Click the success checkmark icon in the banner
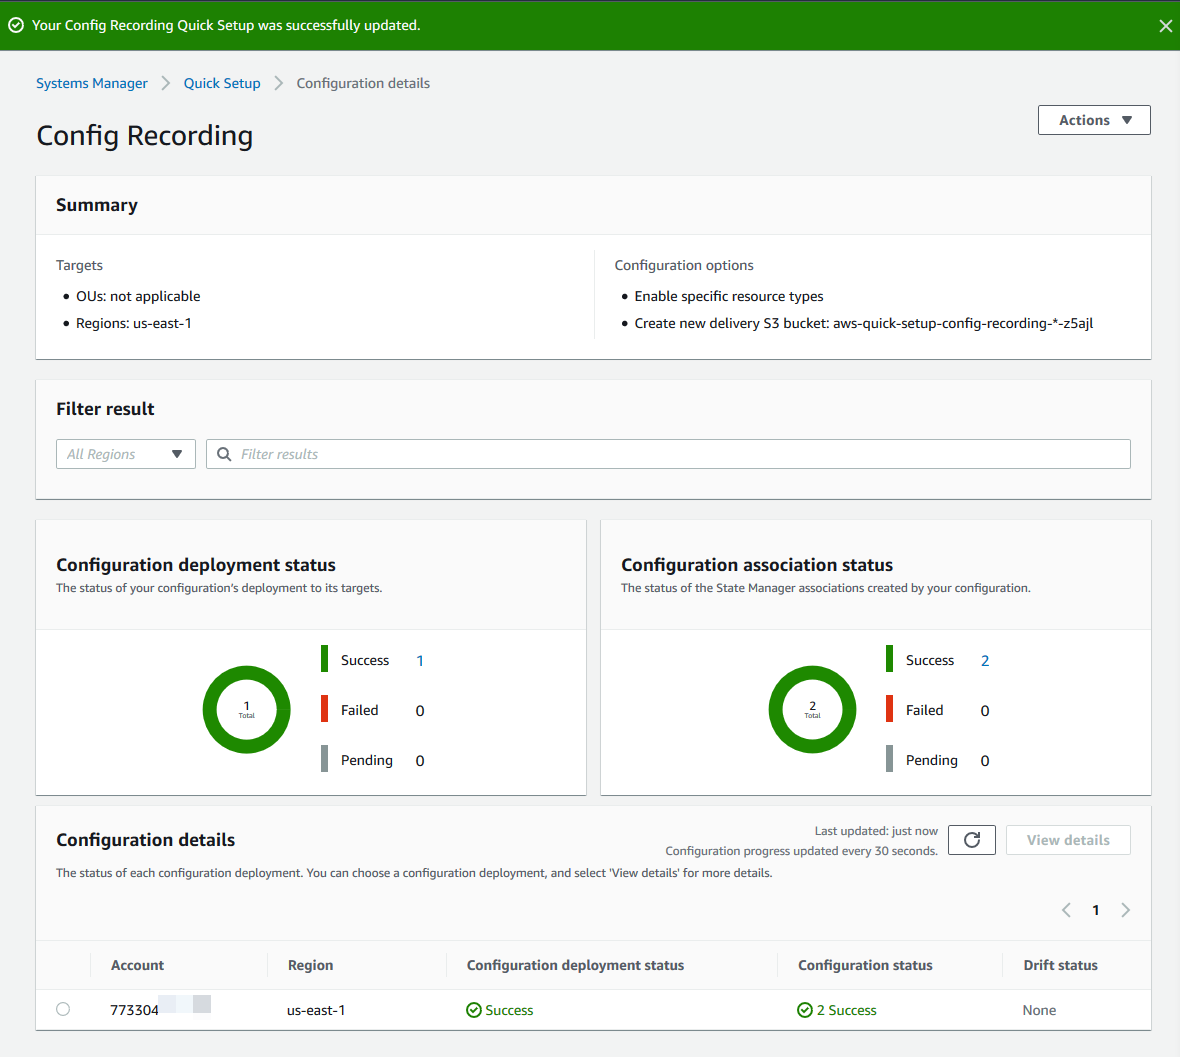The width and height of the screenshot is (1180, 1057). tap(16, 26)
